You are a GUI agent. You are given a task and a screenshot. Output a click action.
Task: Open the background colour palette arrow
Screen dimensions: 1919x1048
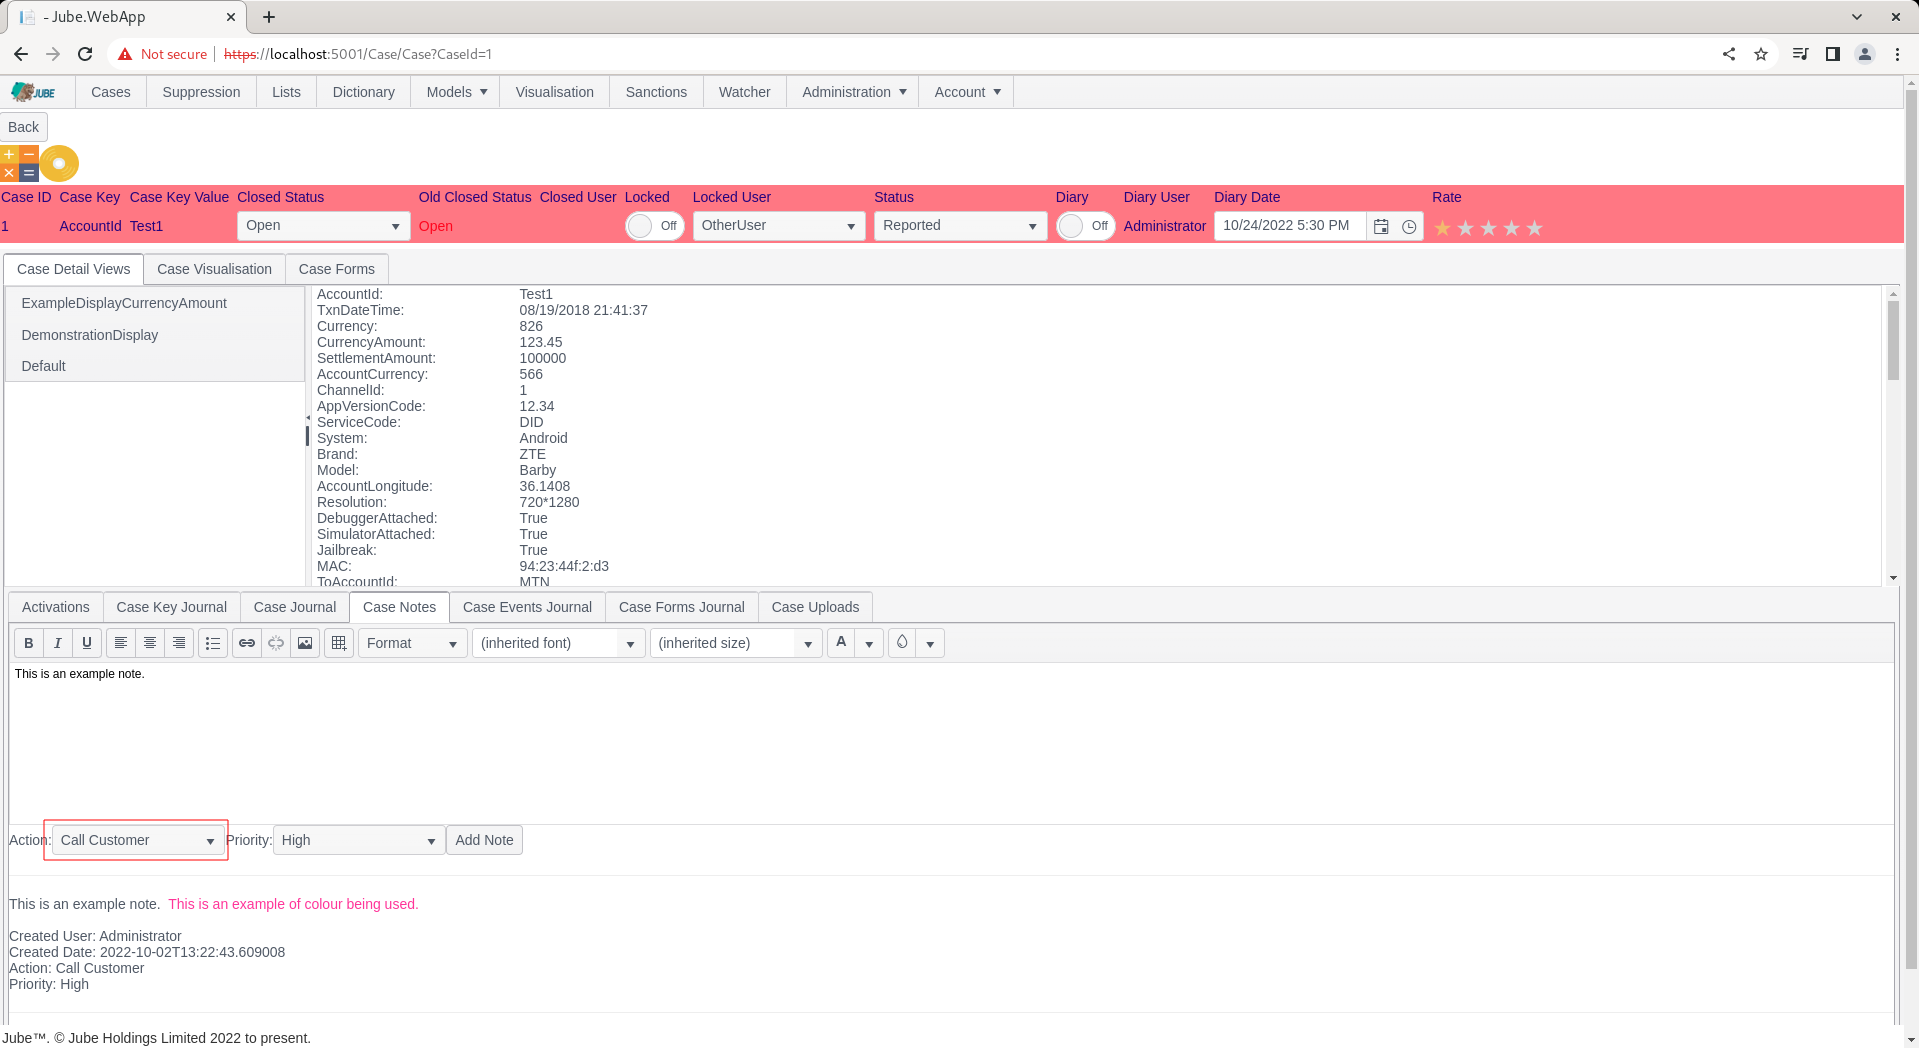click(931, 643)
